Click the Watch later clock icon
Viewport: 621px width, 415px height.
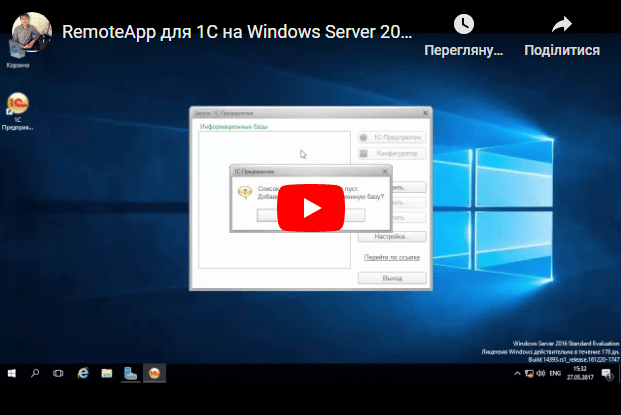point(463,24)
